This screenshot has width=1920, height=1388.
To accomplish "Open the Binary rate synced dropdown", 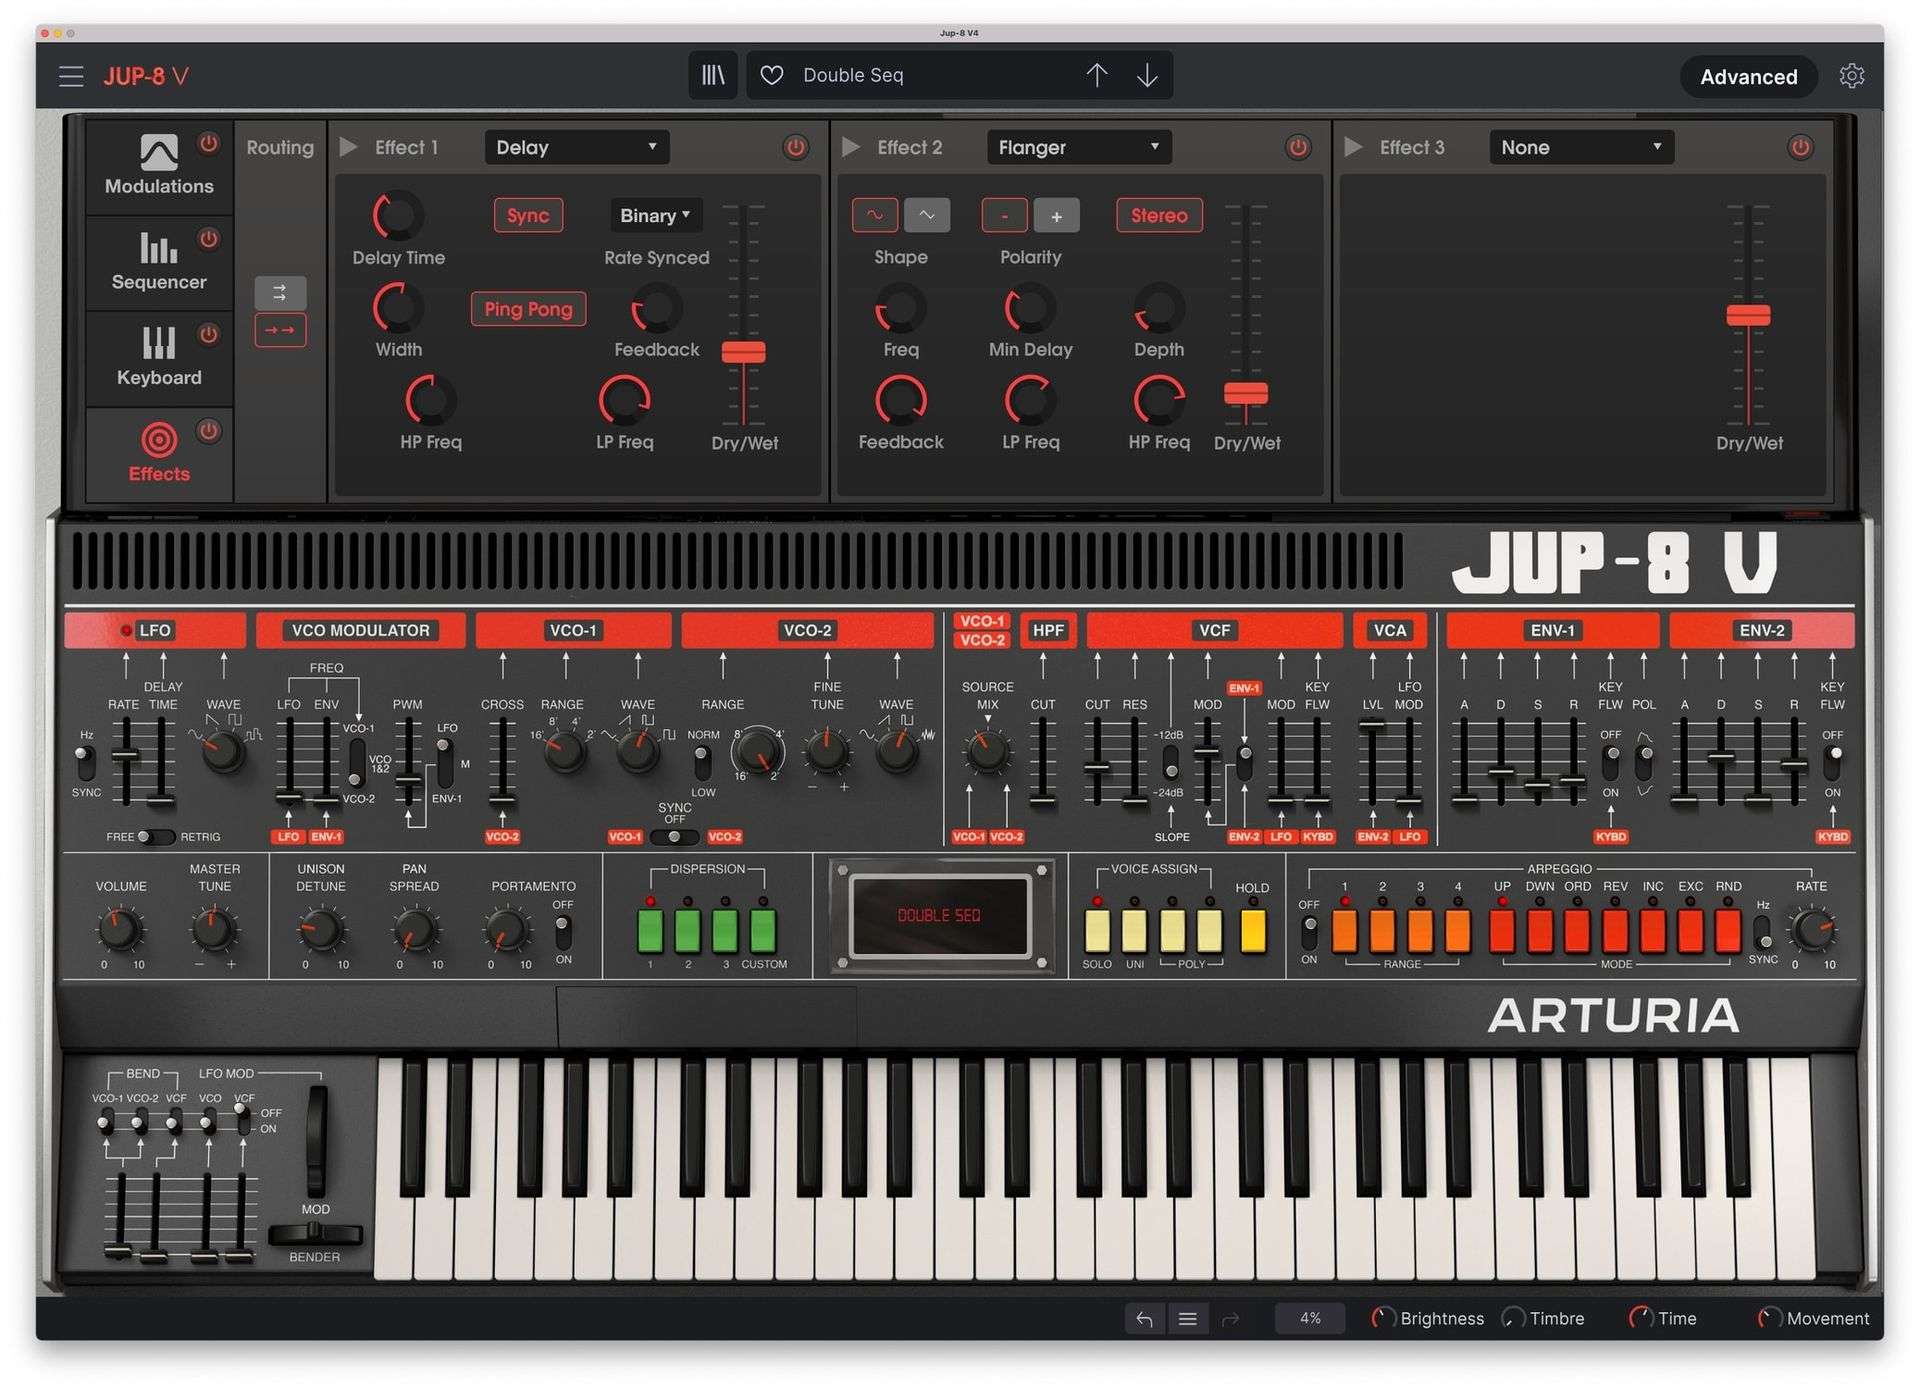I will click(x=654, y=215).
